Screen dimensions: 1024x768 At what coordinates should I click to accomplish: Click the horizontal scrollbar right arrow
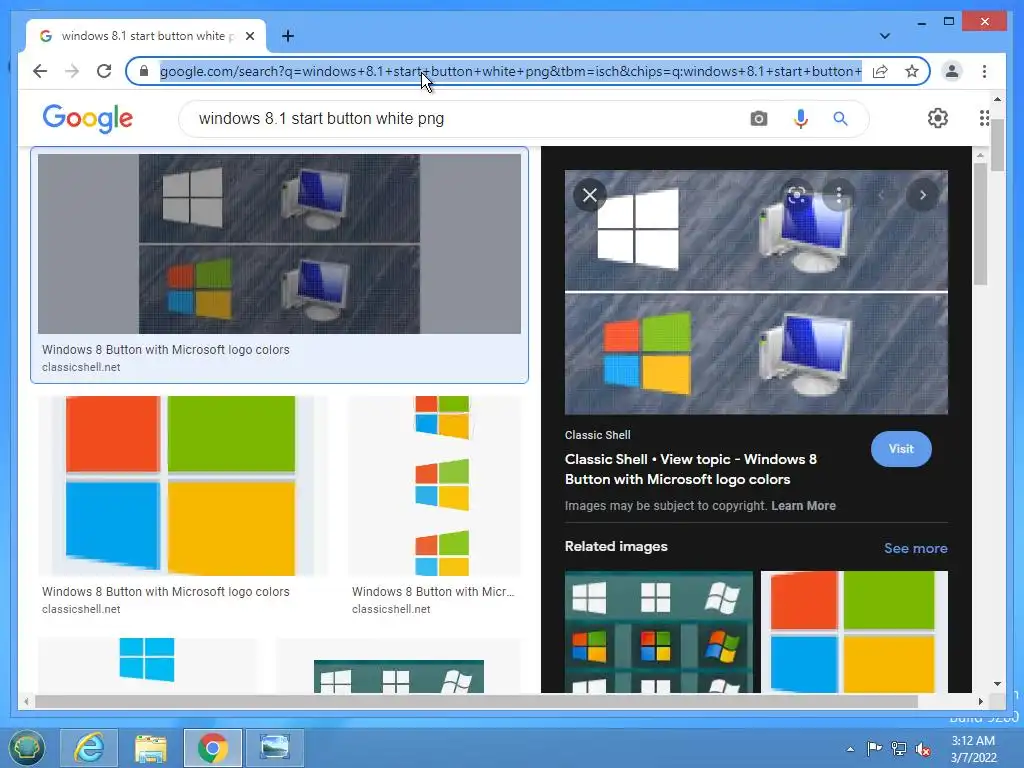[980, 701]
